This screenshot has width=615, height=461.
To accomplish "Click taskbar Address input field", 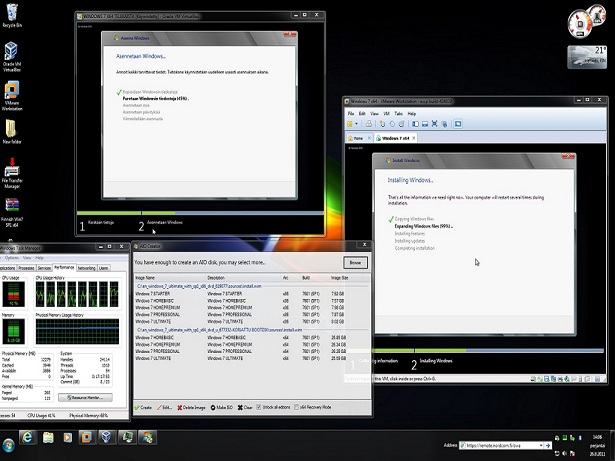I will [x=499, y=445].
